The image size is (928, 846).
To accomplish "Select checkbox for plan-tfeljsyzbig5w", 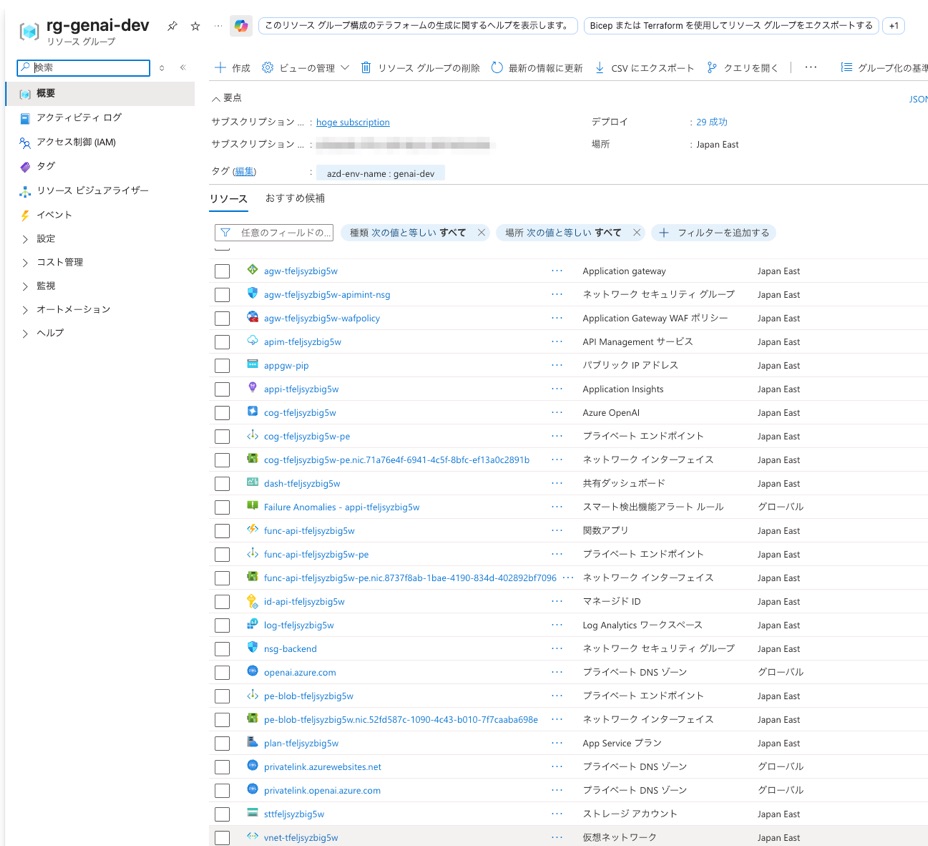I will tap(223, 744).
